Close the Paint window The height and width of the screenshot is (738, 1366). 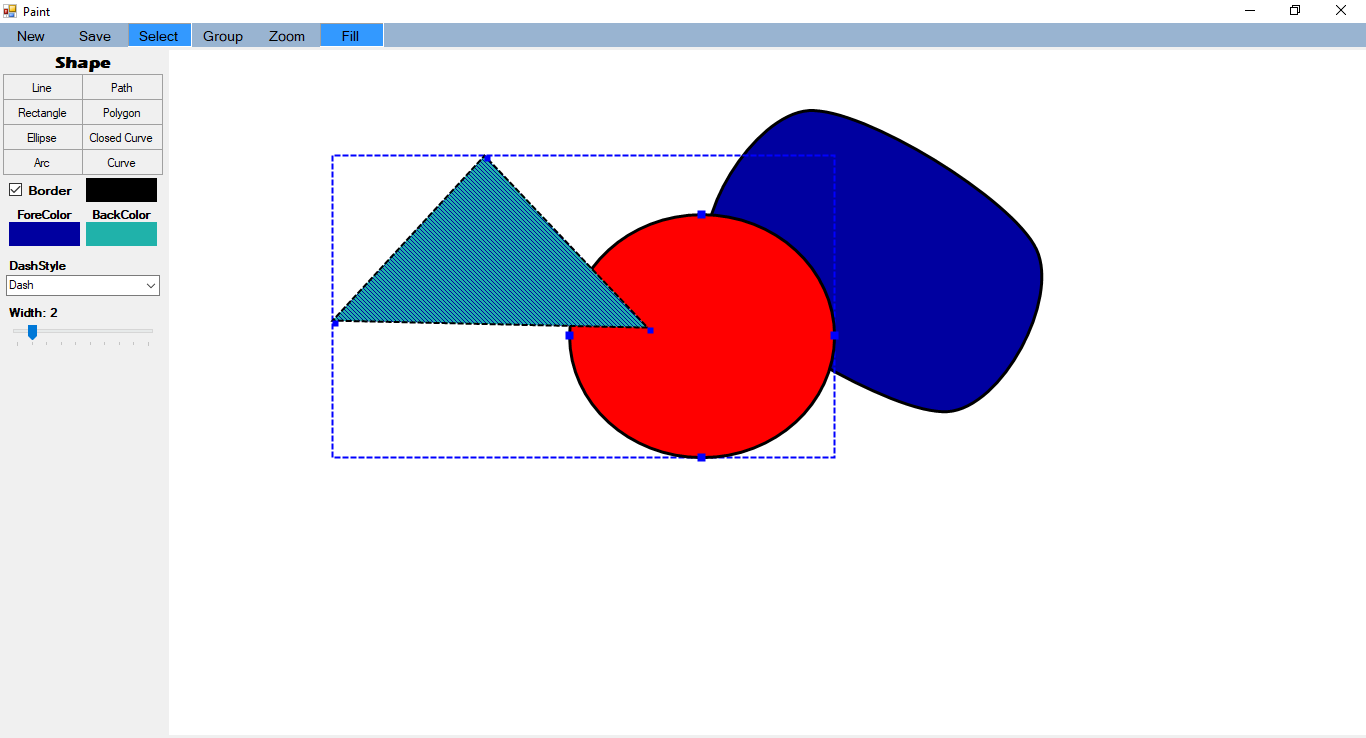pyautogui.click(x=1341, y=11)
